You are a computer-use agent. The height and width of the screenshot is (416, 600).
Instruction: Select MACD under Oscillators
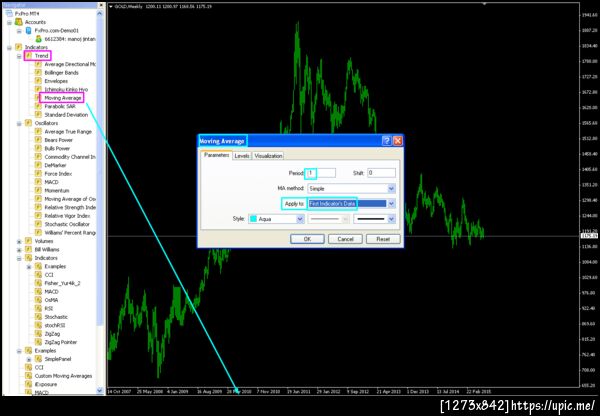51,182
